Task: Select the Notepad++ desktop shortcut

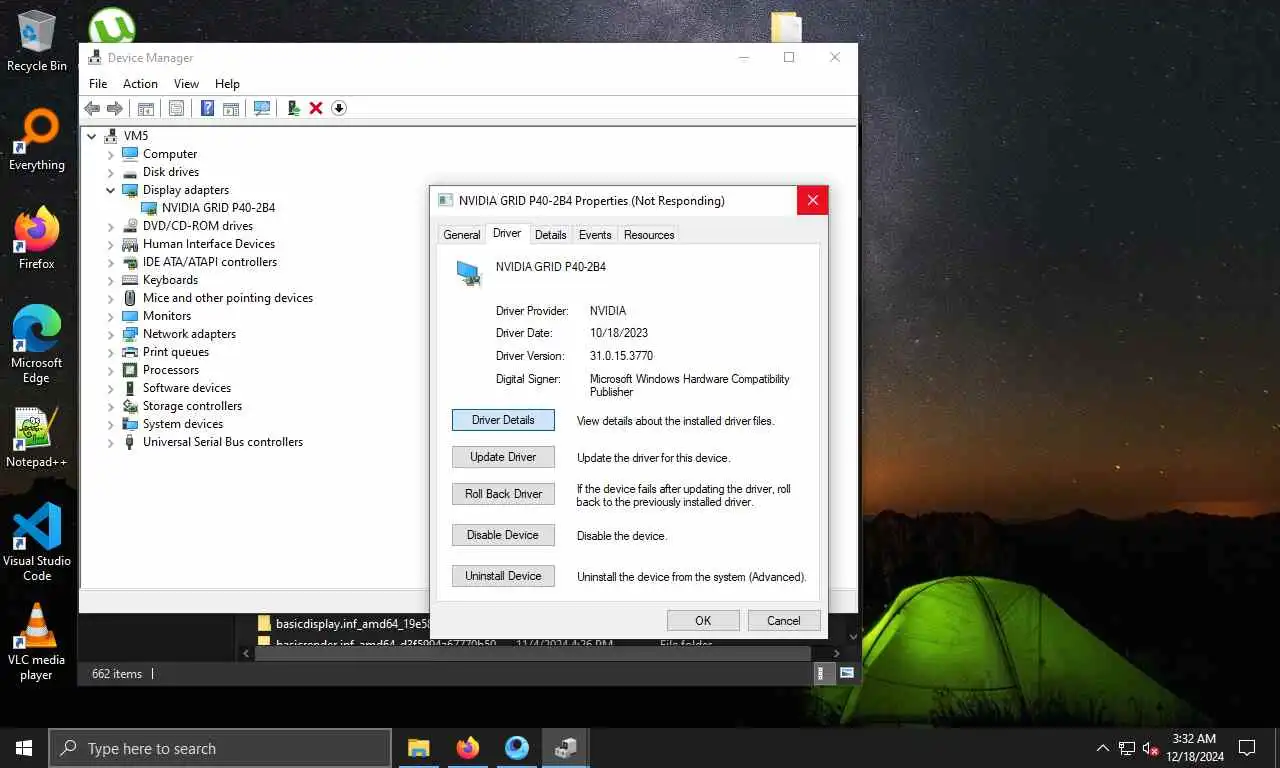Action: click(x=37, y=437)
